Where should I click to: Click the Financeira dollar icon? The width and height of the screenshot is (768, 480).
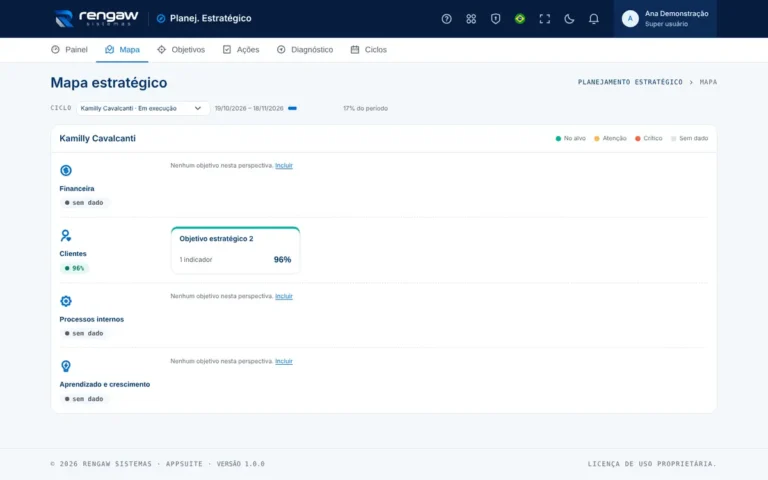click(66, 170)
